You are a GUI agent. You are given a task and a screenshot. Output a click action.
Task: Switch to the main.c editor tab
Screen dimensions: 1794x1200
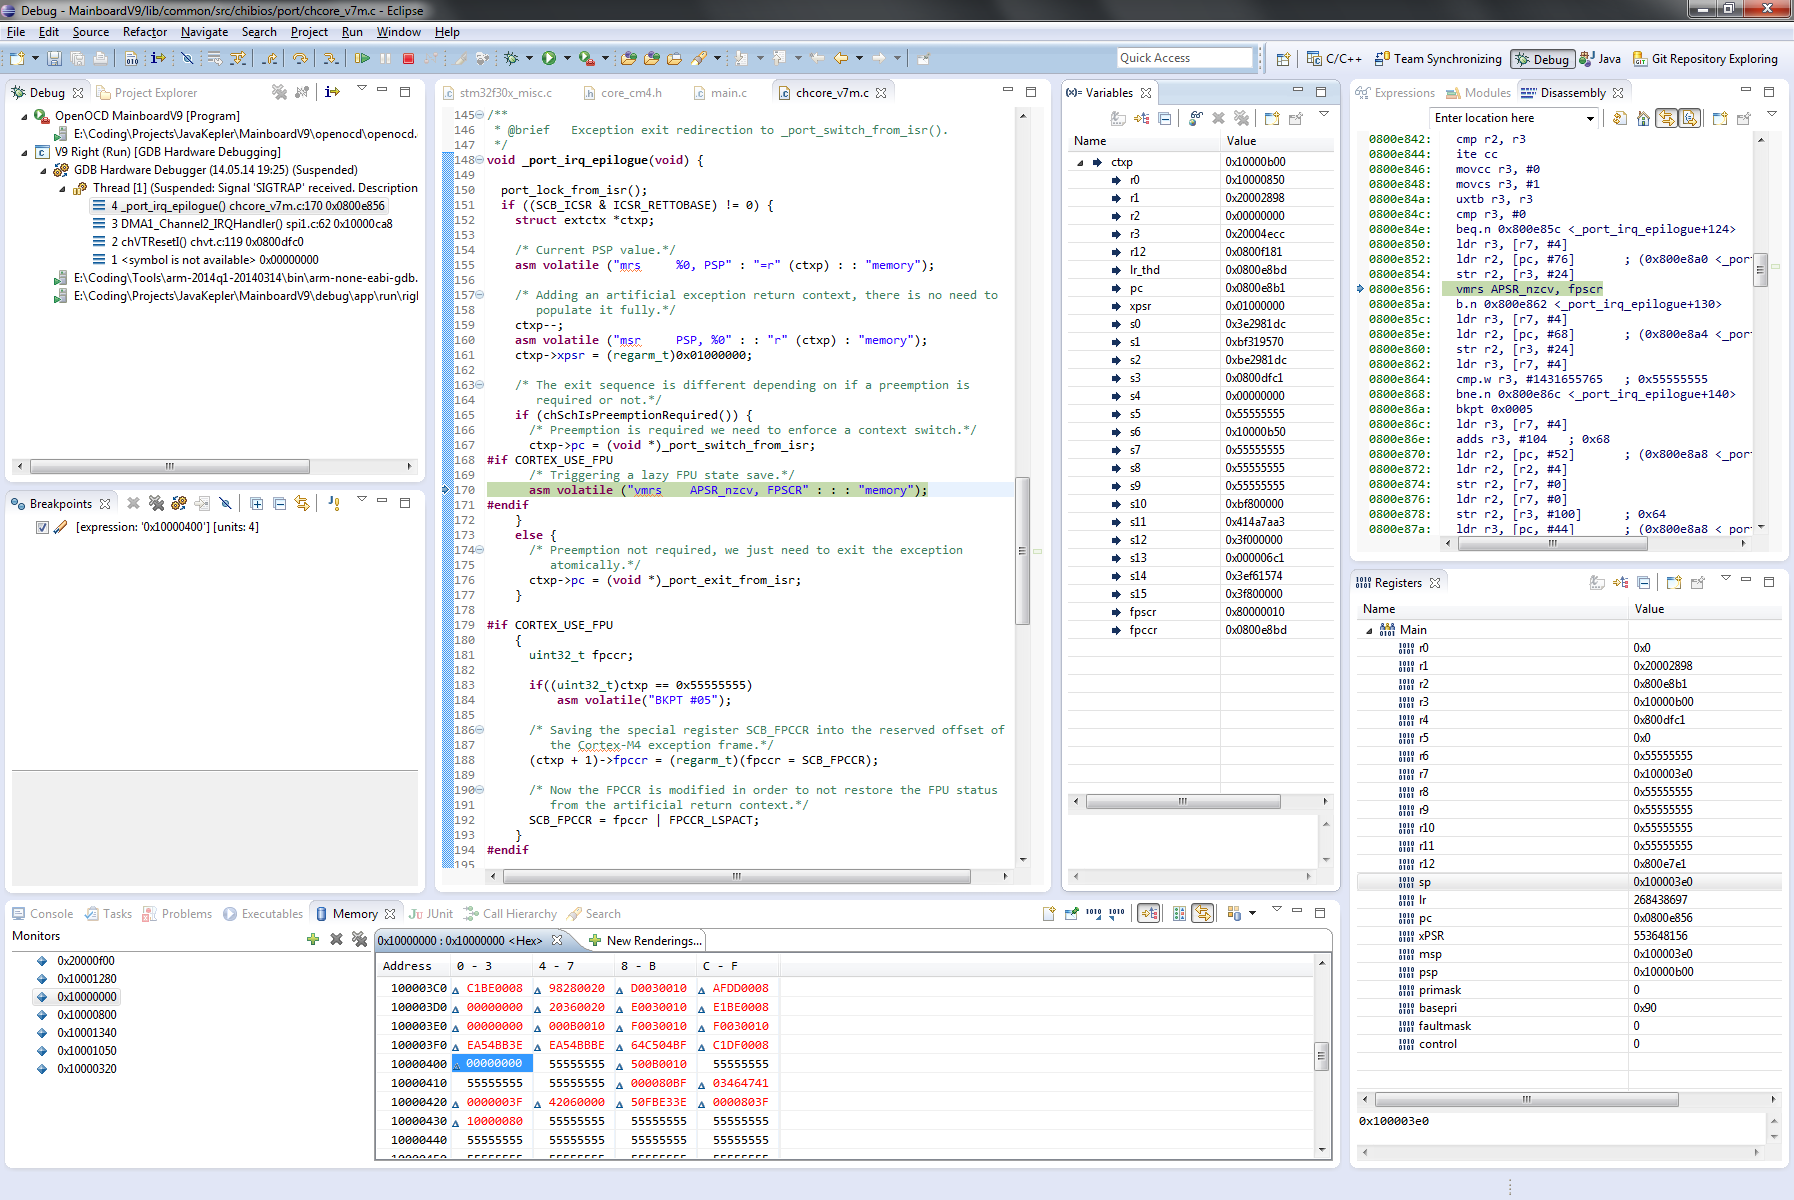[728, 93]
